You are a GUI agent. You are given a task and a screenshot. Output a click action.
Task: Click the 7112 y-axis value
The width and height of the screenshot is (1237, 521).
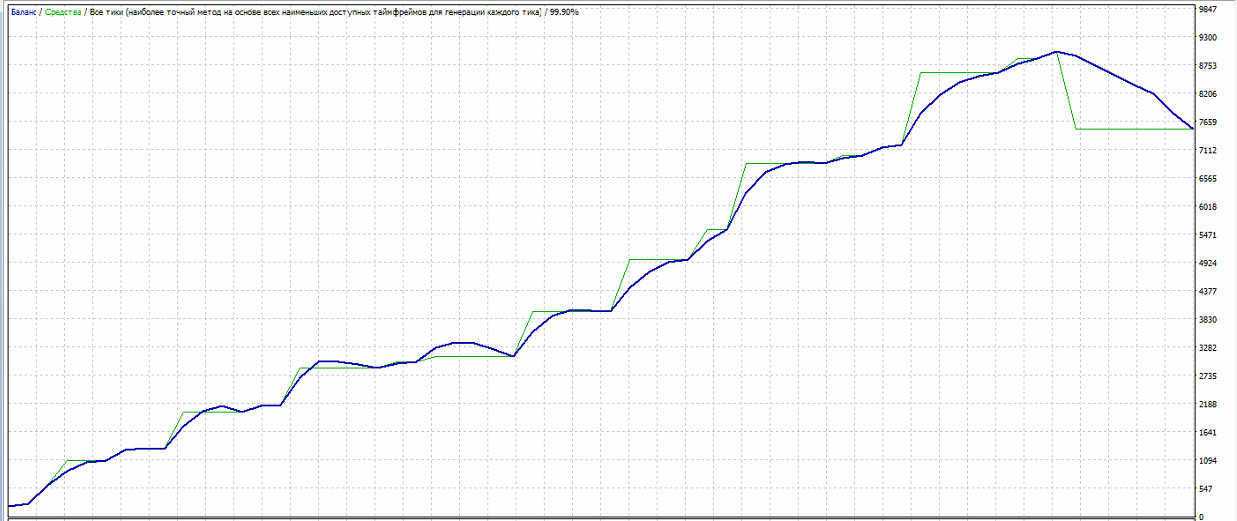(x=1207, y=151)
